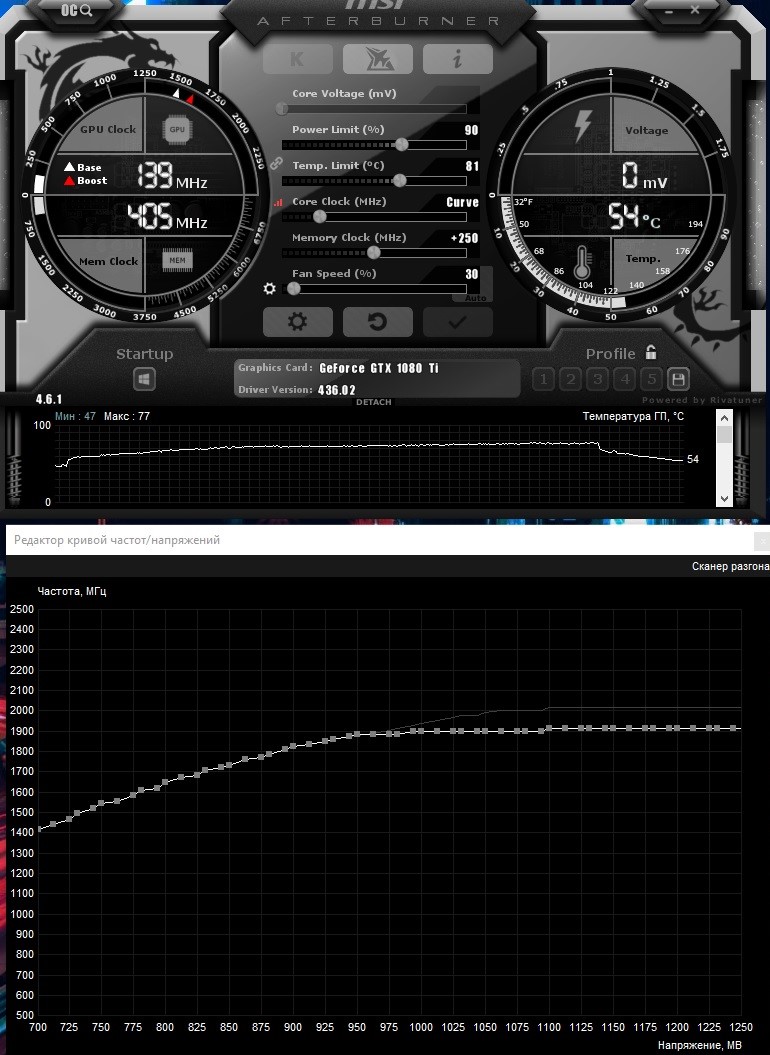This screenshot has height=1055, width=770.
Task: Select profile slot 3
Action: pyautogui.click(x=598, y=379)
